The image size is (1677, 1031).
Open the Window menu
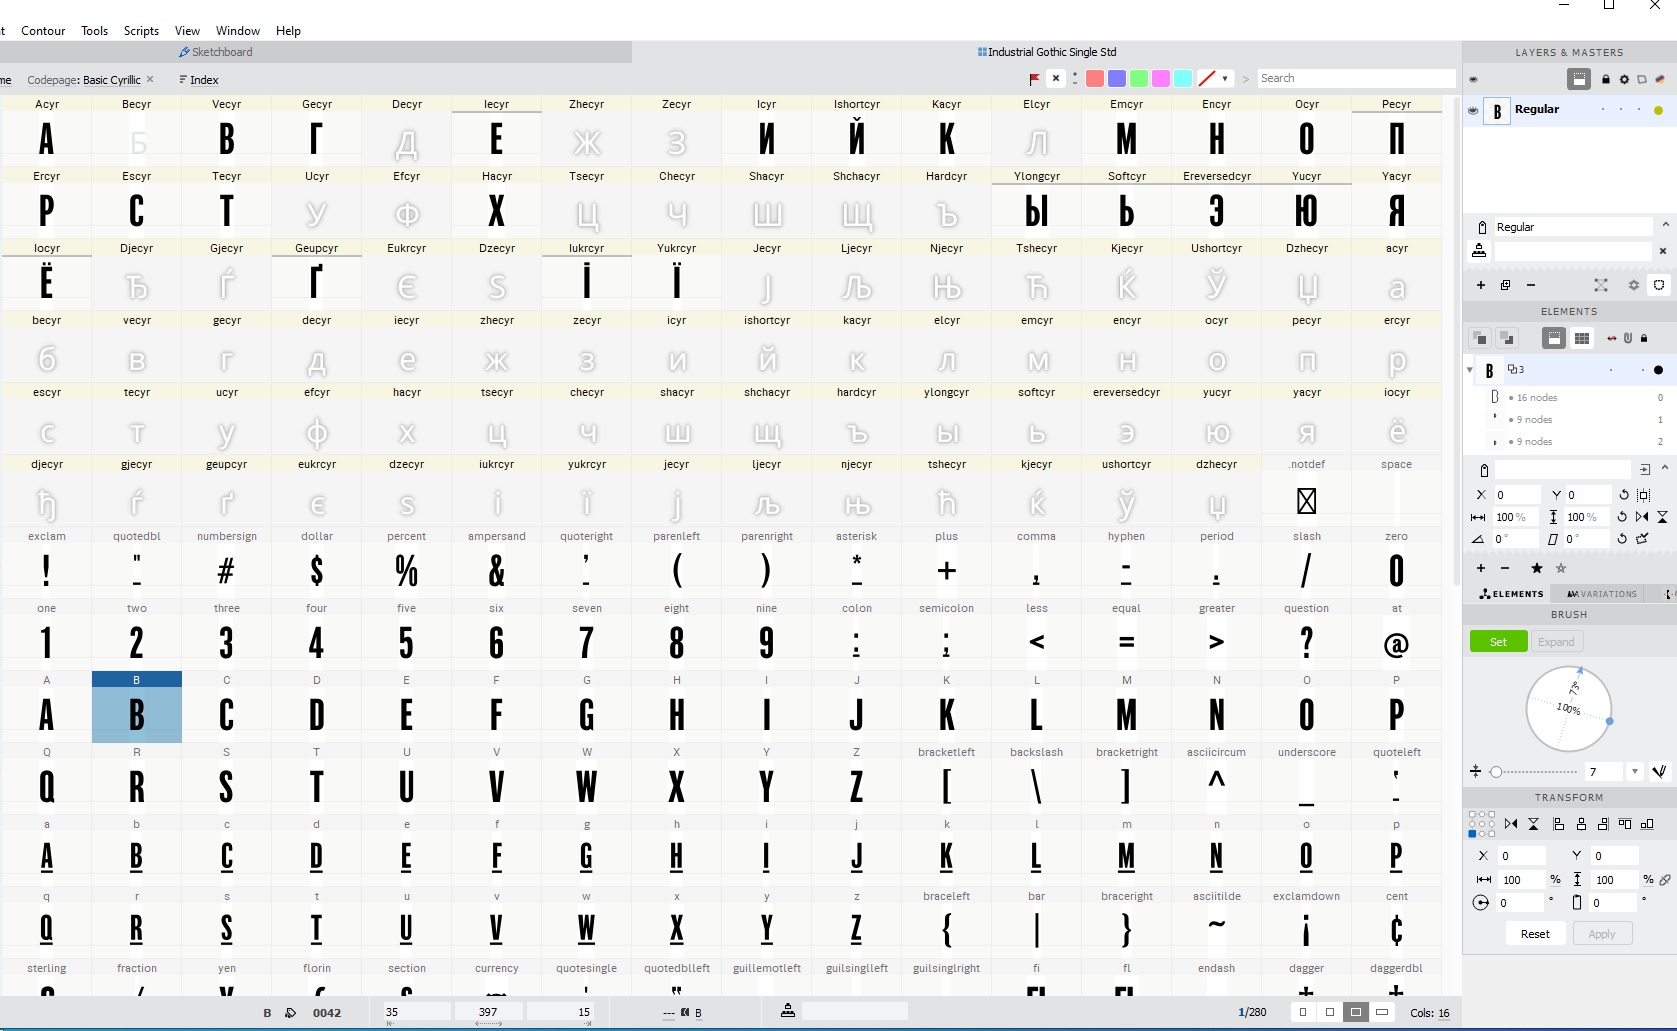click(x=238, y=31)
